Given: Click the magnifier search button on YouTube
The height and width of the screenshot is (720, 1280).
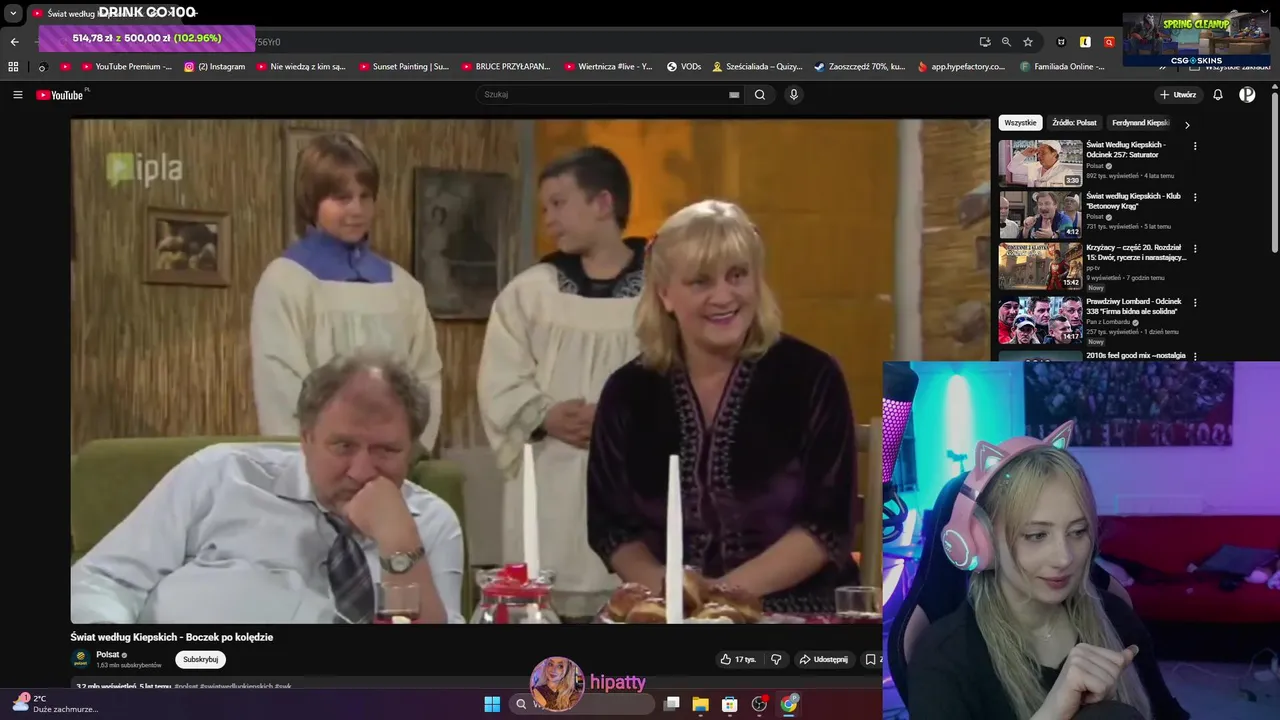Looking at the screenshot, I should [760, 95].
